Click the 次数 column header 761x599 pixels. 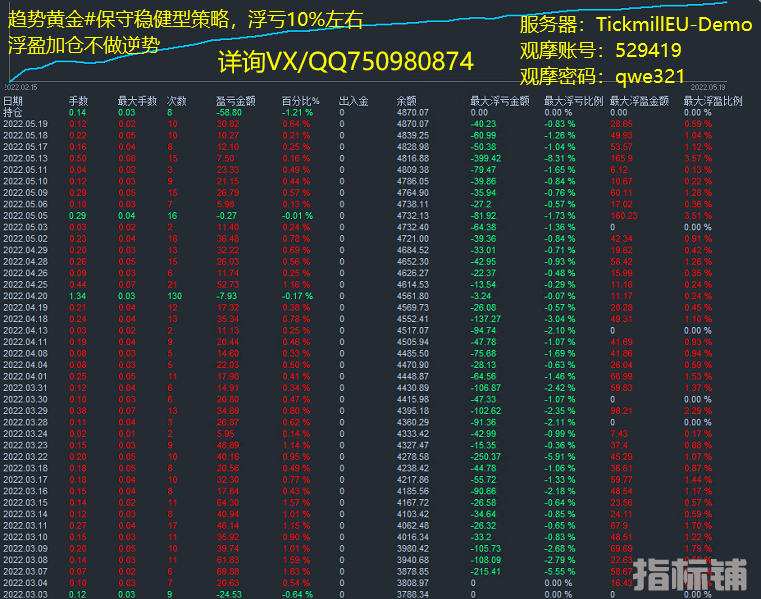pos(177,101)
